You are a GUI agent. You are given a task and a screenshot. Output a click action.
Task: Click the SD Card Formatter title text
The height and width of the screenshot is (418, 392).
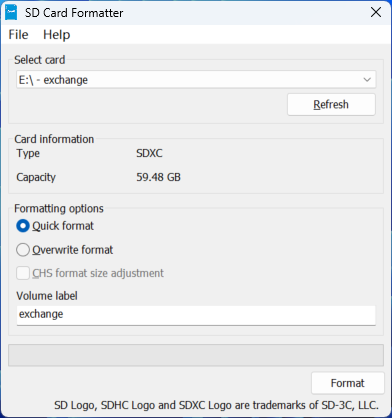click(x=74, y=13)
